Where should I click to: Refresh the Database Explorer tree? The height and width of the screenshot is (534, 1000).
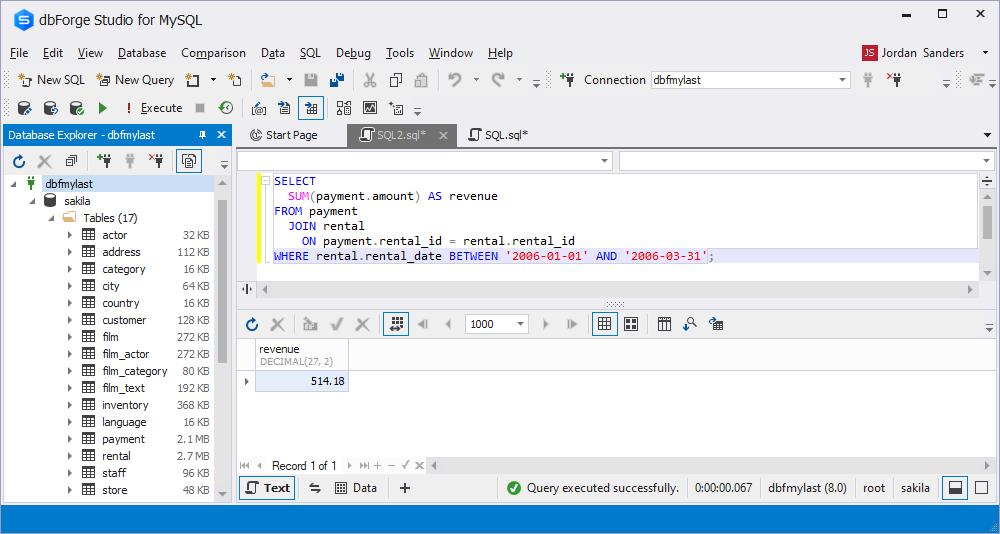pos(18,161)
